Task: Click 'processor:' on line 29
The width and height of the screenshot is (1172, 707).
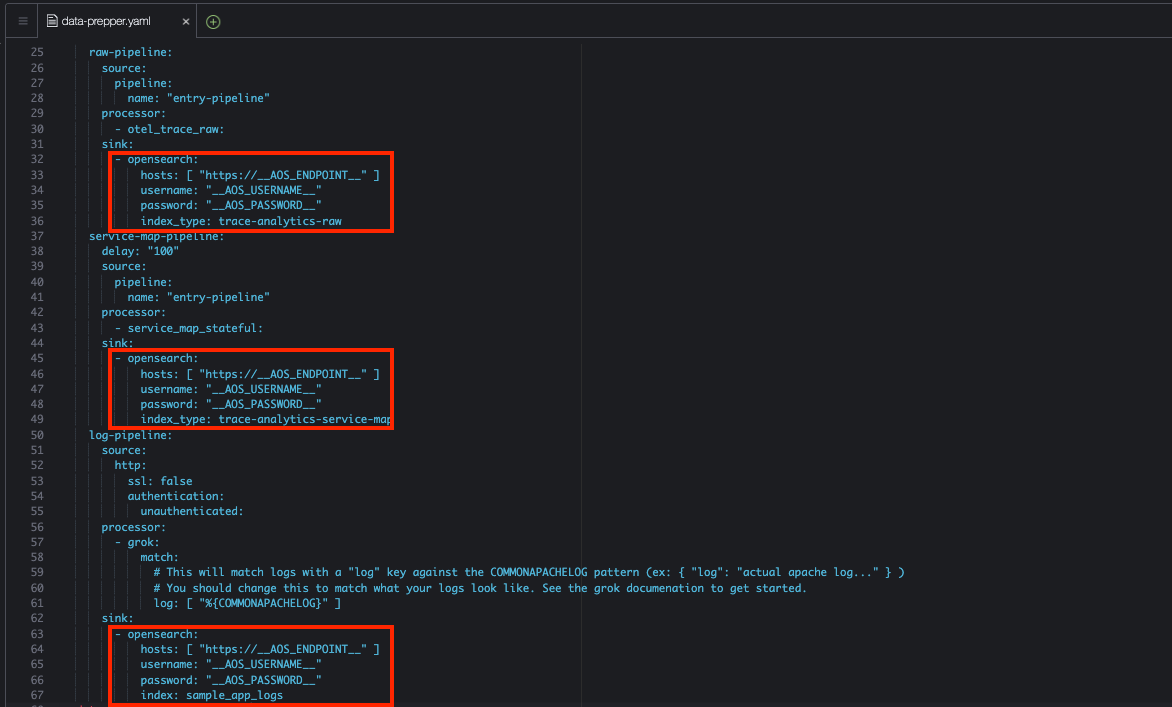Action: pyautogui.click(x=134, y=113)
